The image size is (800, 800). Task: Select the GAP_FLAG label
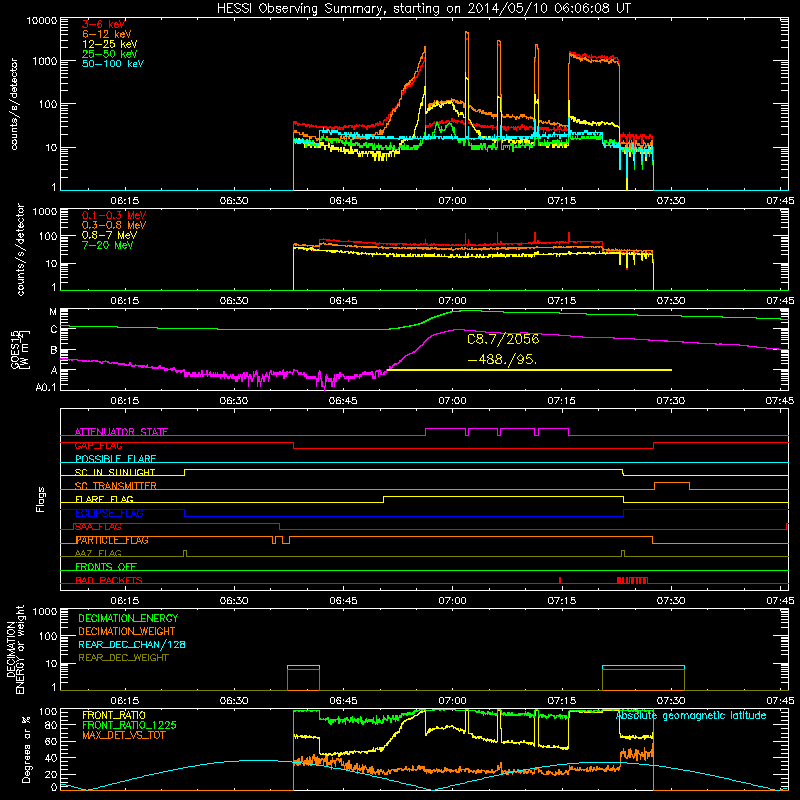[x=98, y=445]
